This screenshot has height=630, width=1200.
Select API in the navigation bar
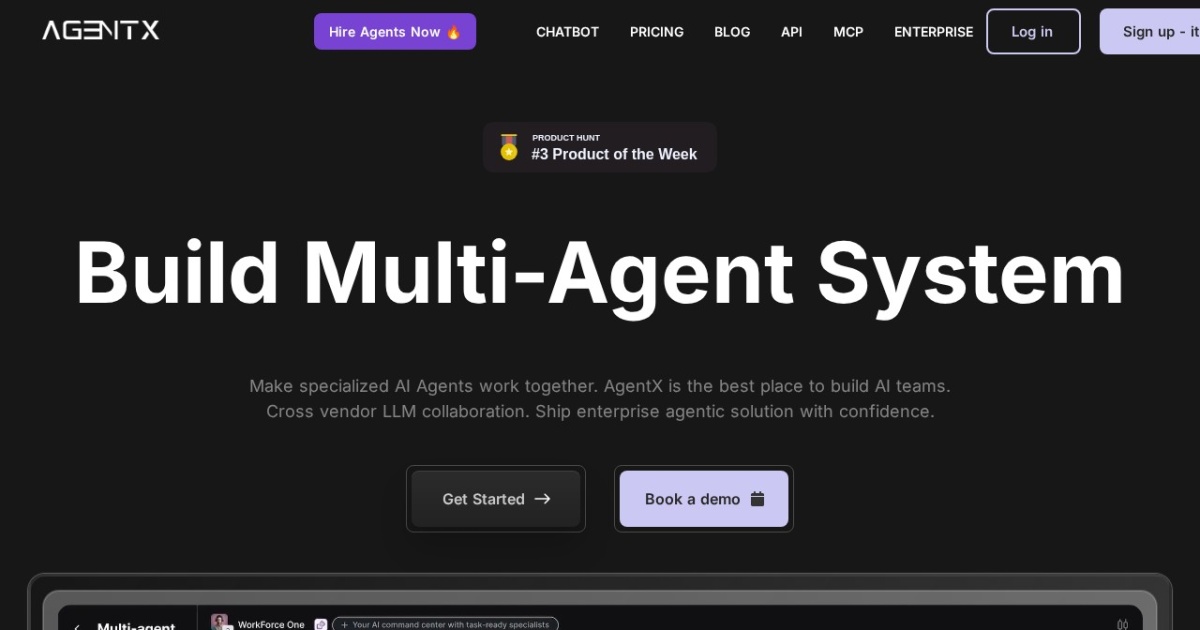(792, 32)
